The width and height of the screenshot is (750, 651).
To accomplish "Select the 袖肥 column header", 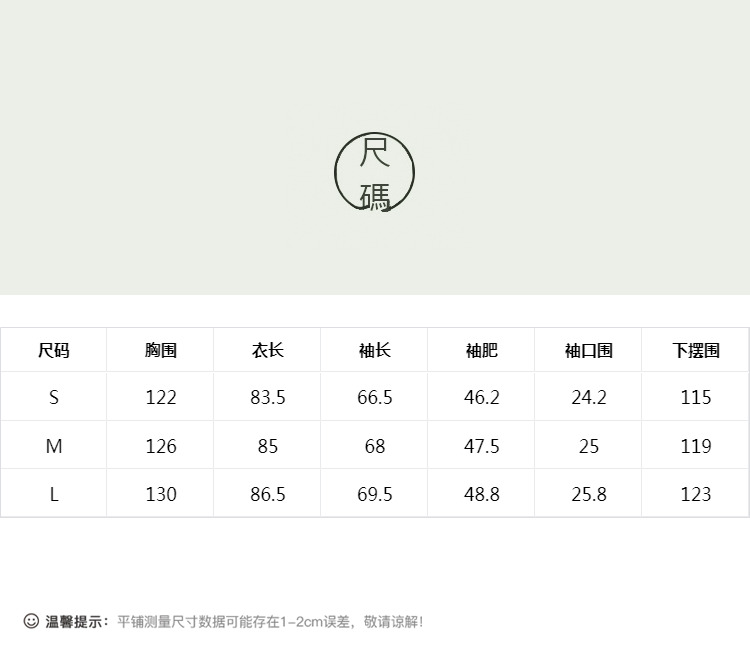I will point(482,350).
